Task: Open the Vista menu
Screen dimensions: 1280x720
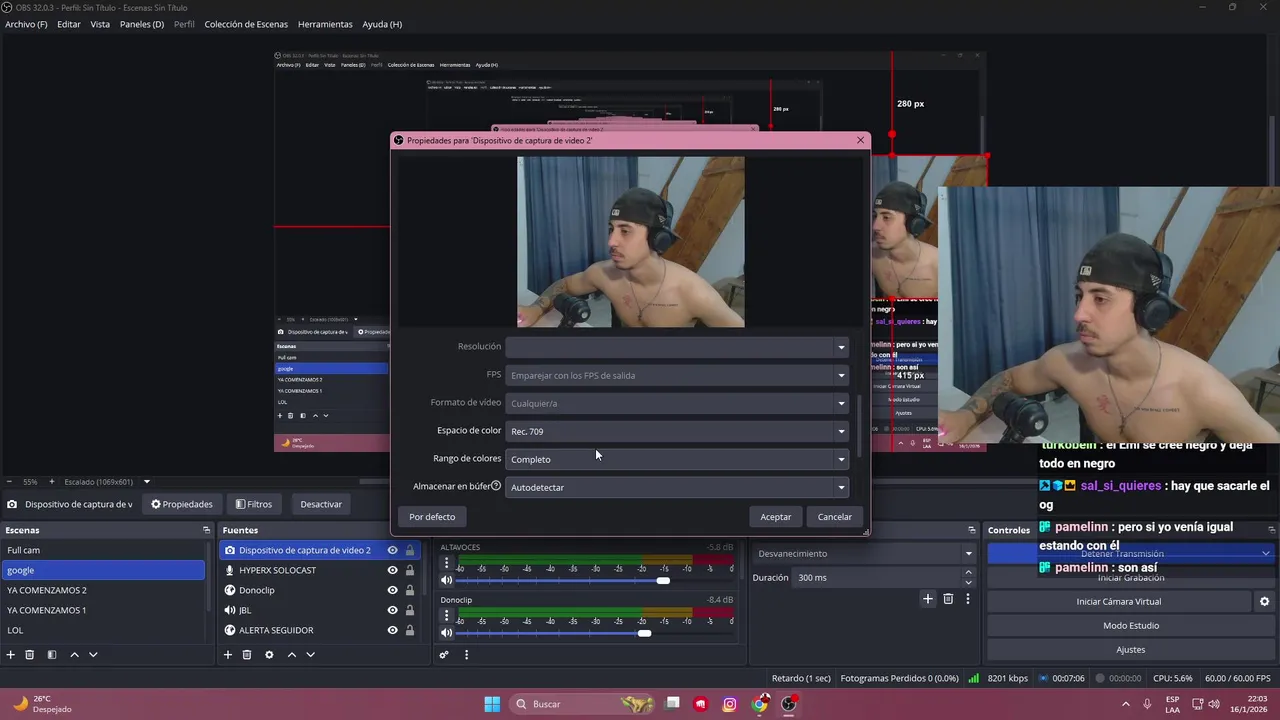Action: pos(100,24)
